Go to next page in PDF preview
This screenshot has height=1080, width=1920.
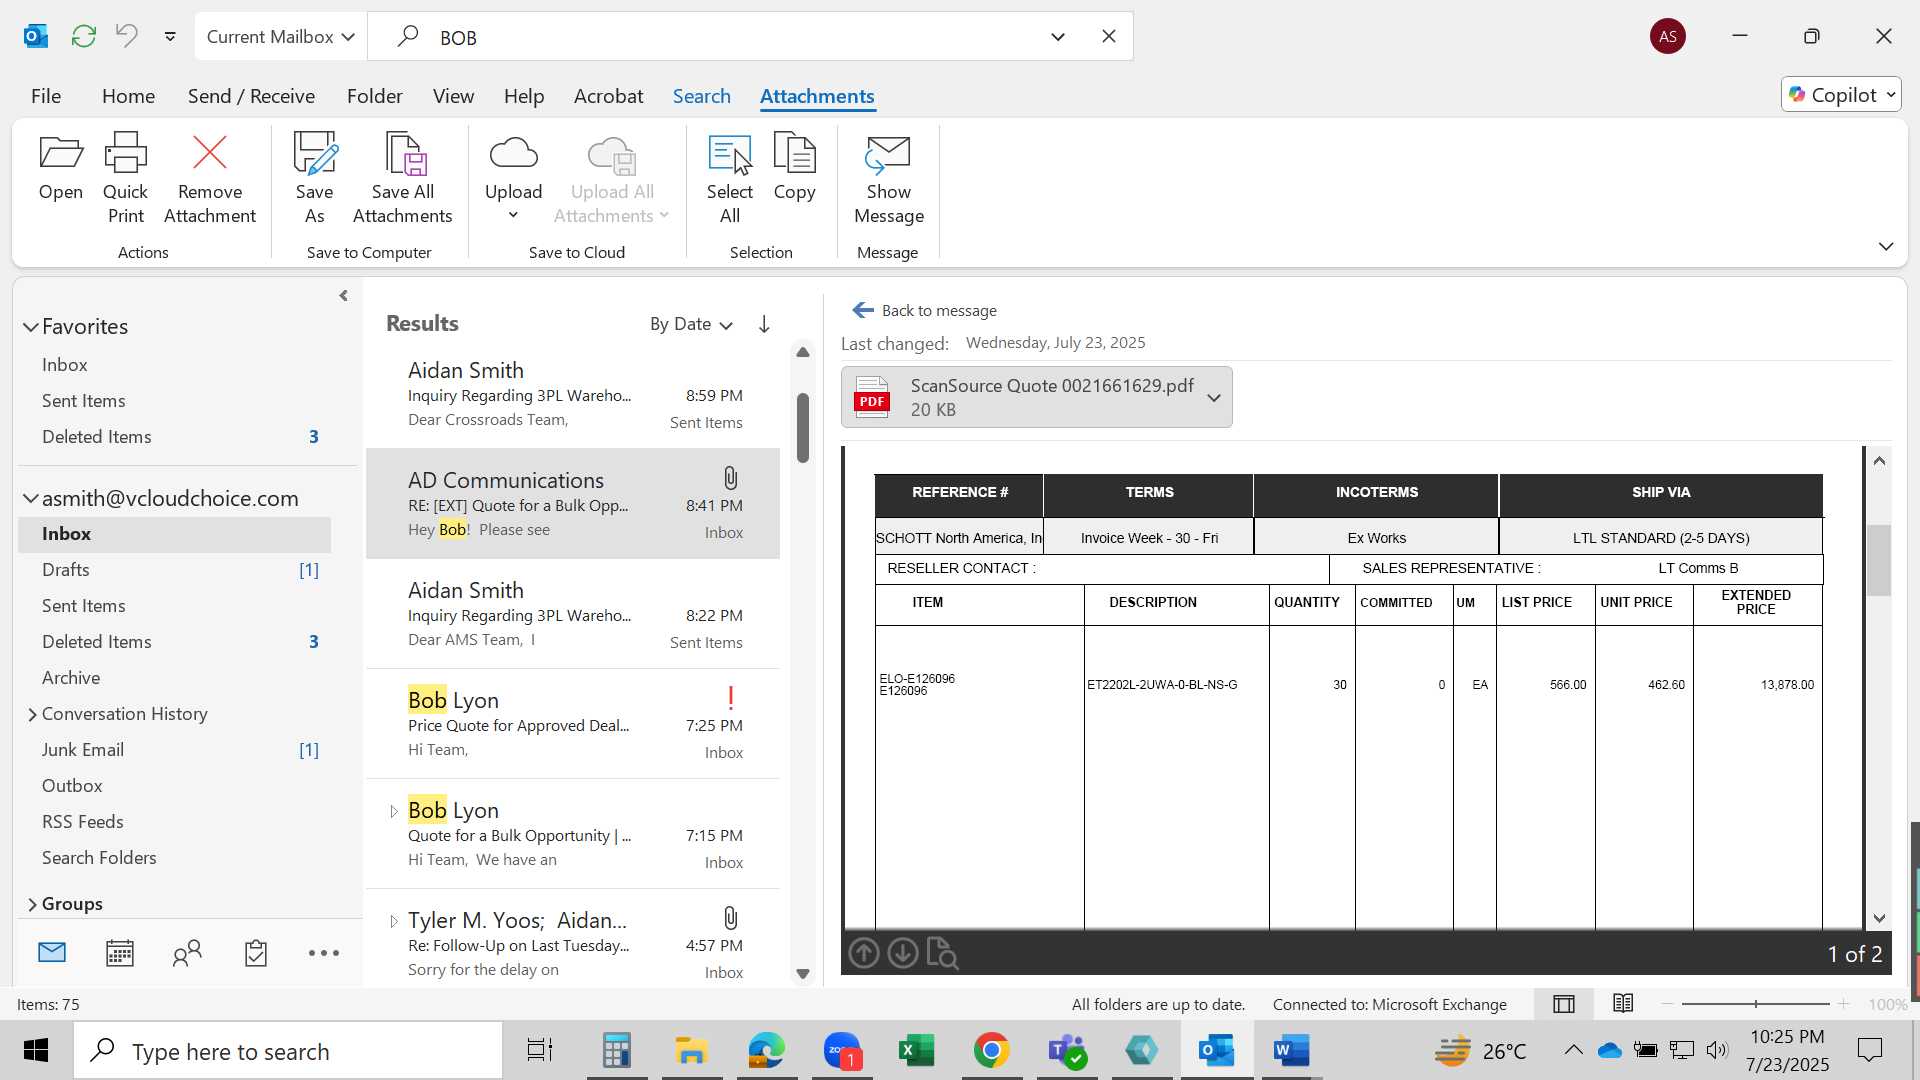[x=902, y=954]
